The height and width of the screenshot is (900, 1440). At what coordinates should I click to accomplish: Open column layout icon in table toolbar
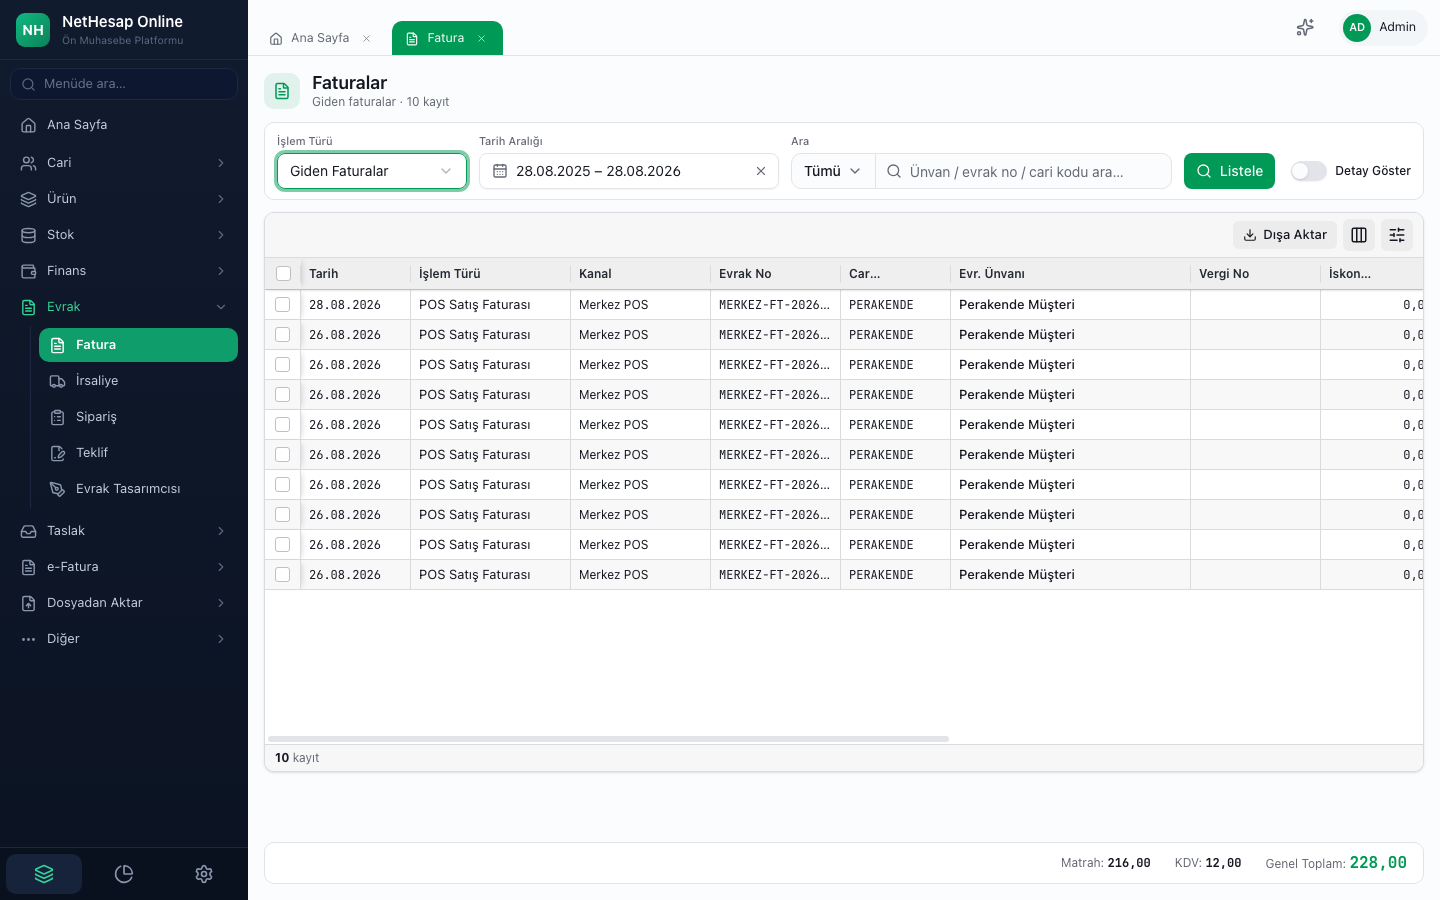tap(1359, 235)
